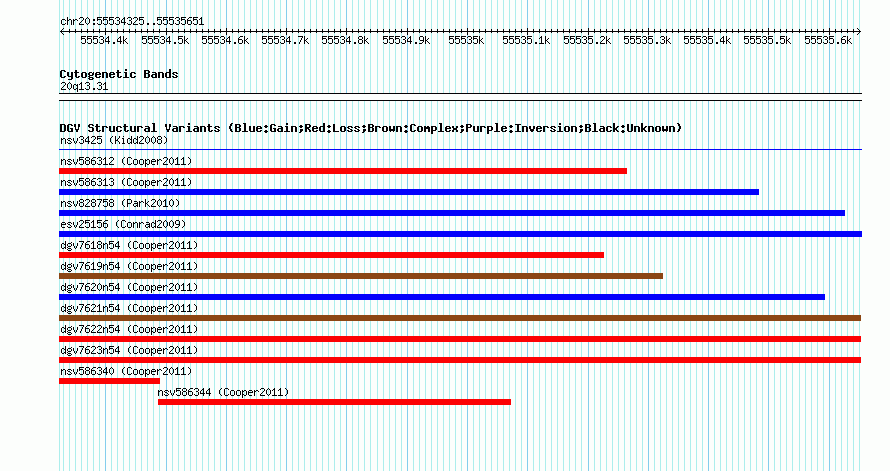Open the dgv7620n54 (Cooper2011) label
Image resolution: width=890 pixels, height=471 pixels.
[x=129, y=287]
